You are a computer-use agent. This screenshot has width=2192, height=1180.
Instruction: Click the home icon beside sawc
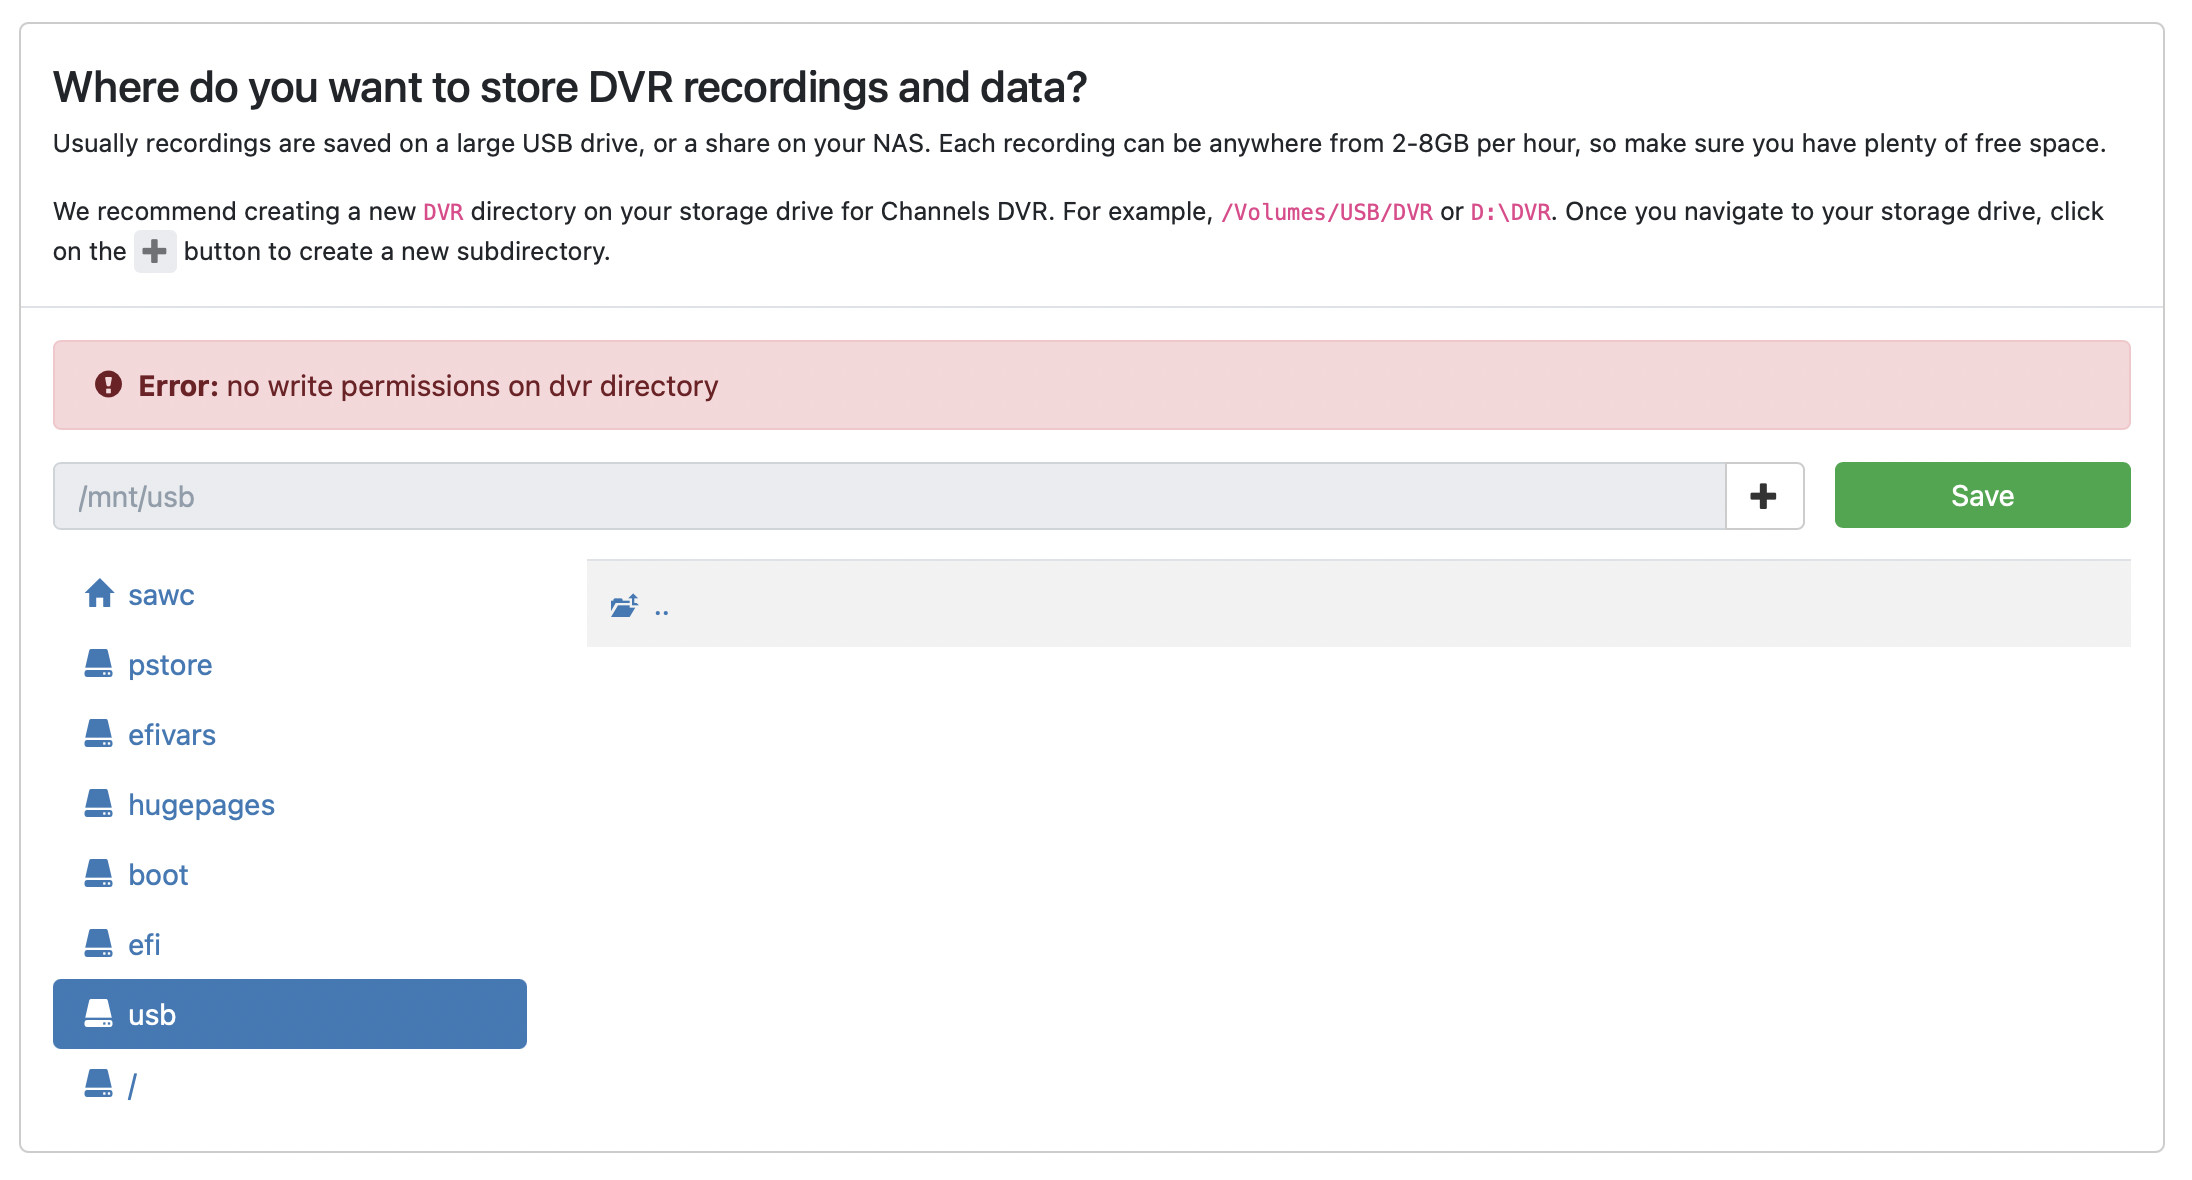point(99,594)
